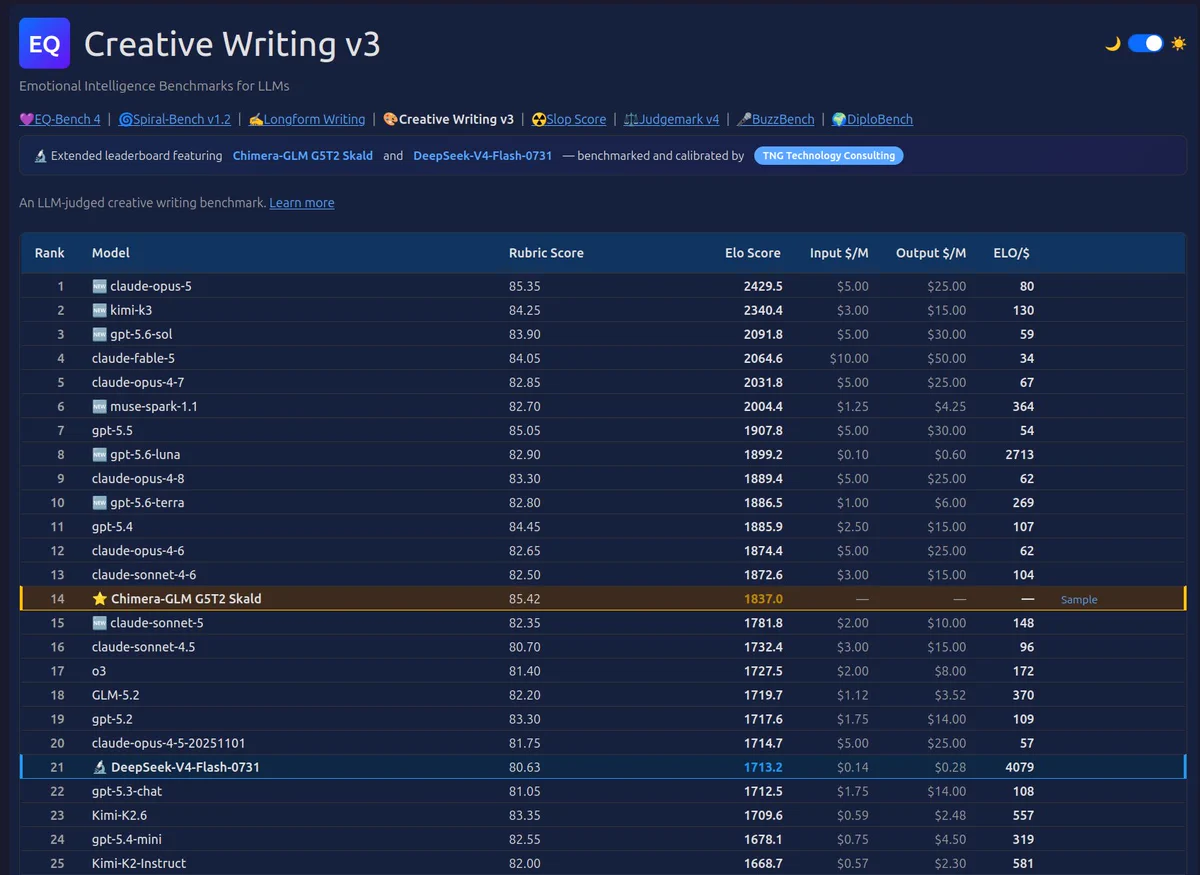Click the NEW badge icon beside claude-opus-5
1200x875 pixels.
pos(99,286)
